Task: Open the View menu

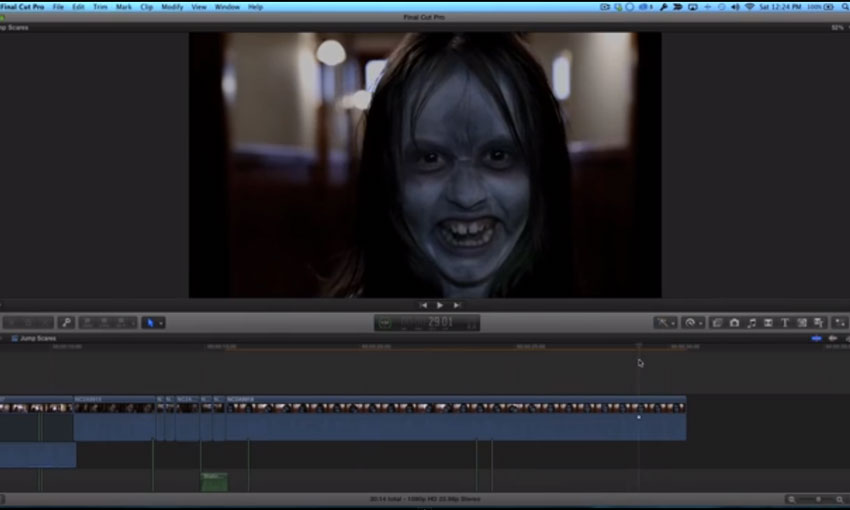Action: coord(199,7)
